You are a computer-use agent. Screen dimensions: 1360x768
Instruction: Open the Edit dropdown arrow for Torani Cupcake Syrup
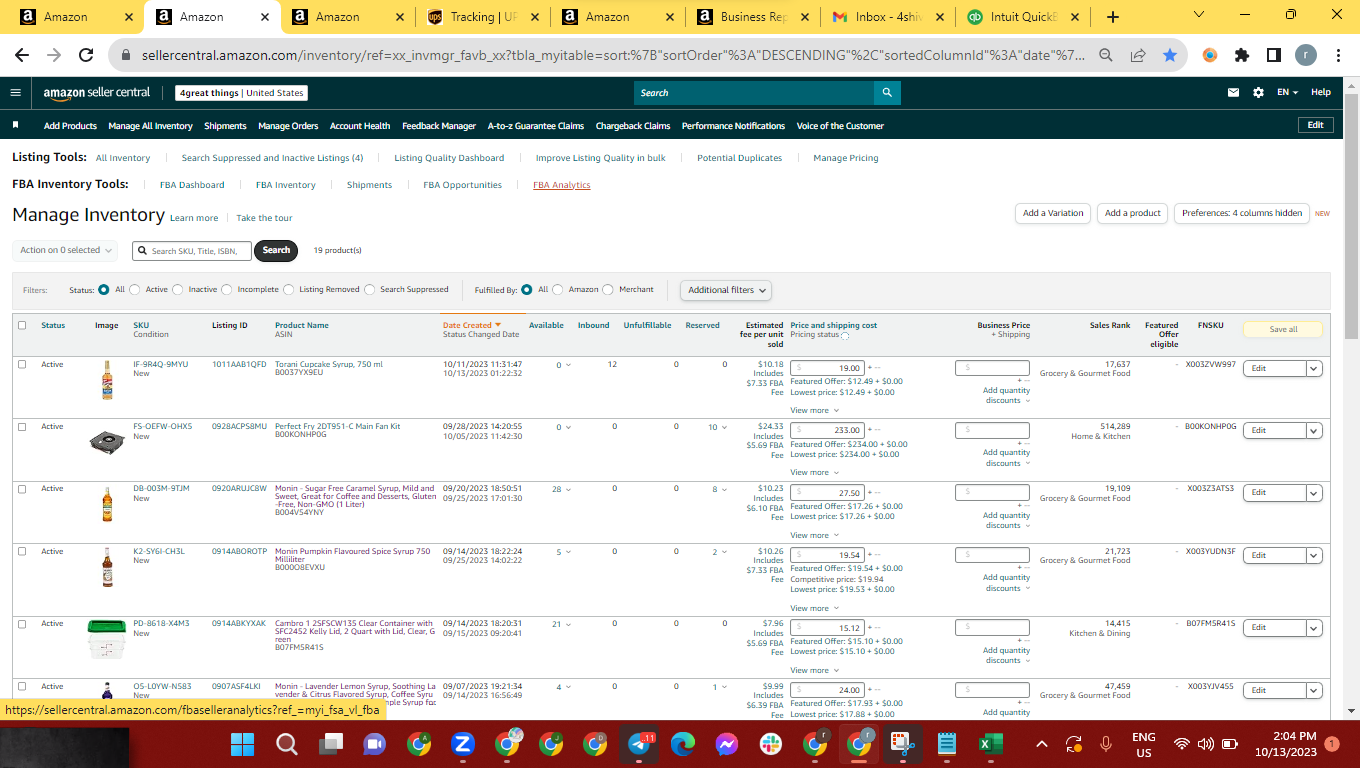1315,368
